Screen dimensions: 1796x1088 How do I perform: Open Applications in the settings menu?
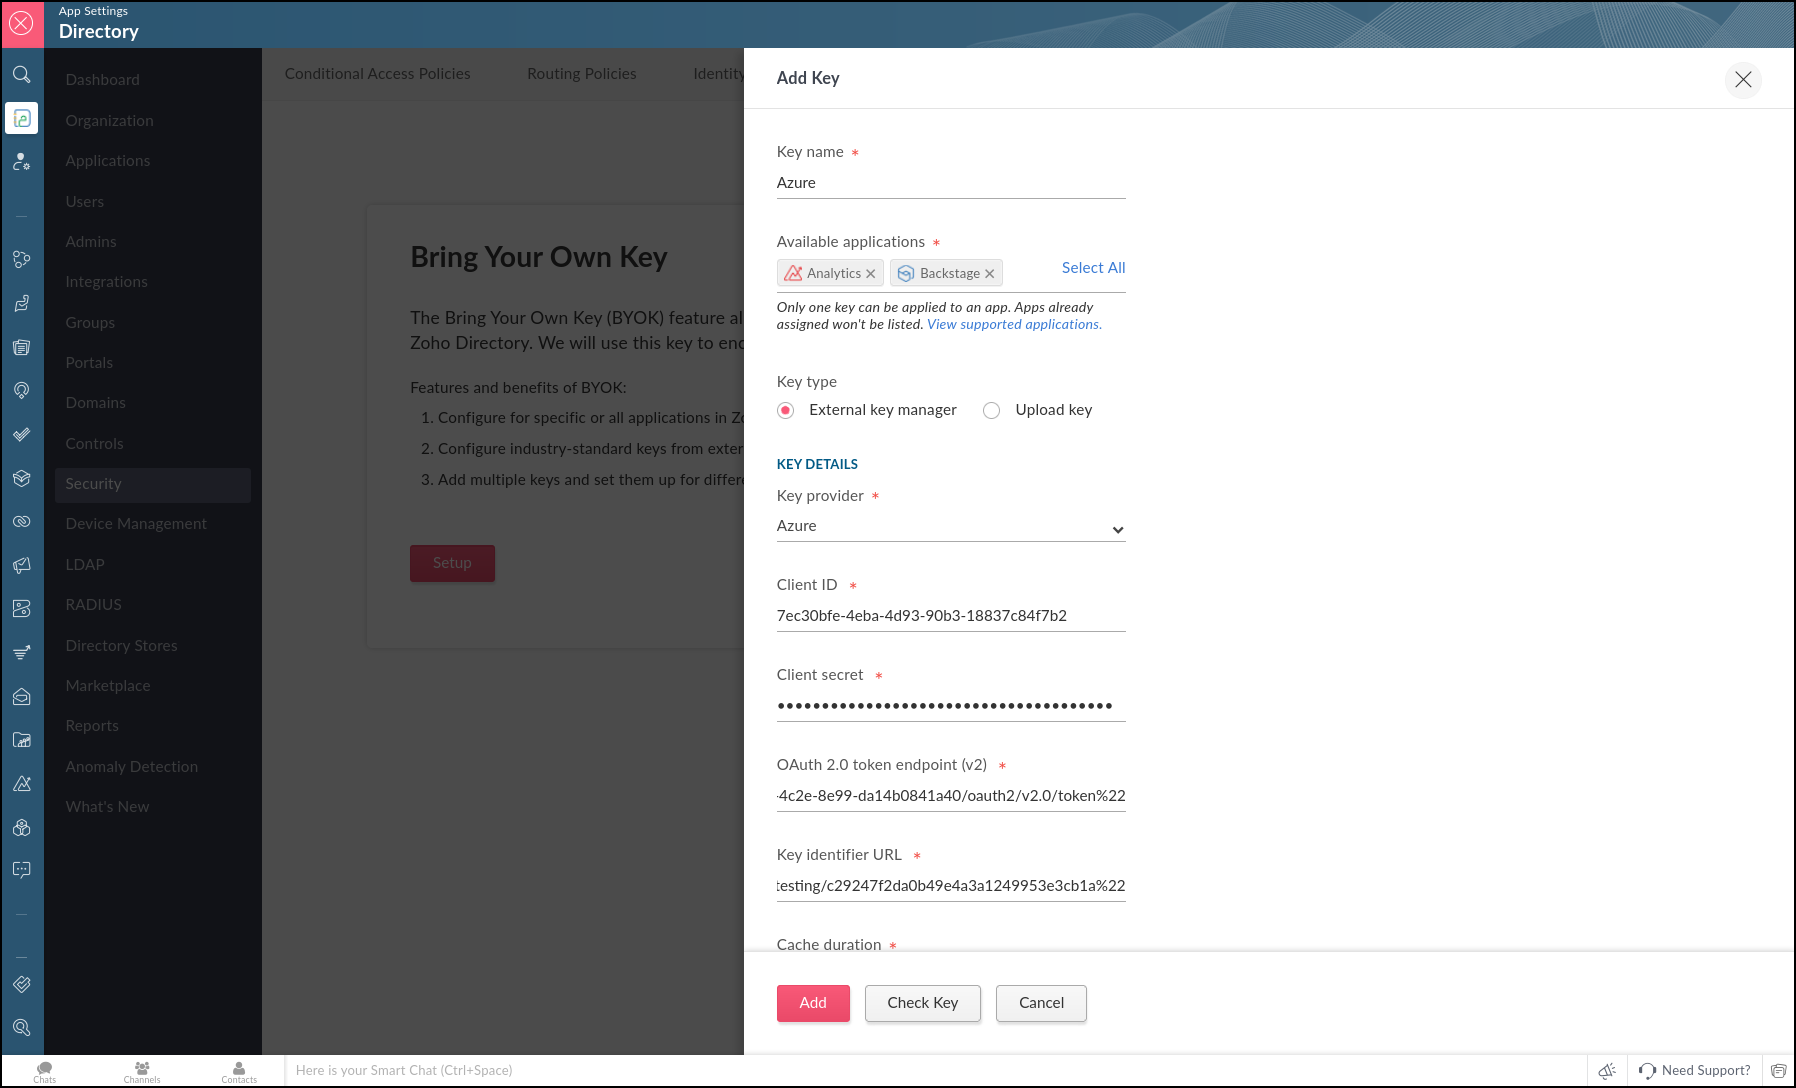(107, 161)
